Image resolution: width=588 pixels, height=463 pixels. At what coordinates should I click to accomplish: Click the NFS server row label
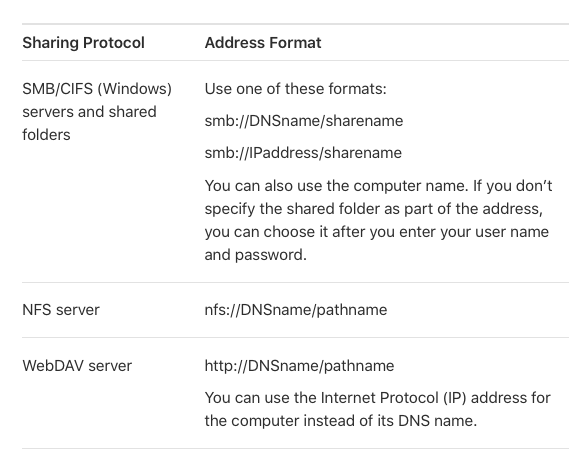click(61, 310)
